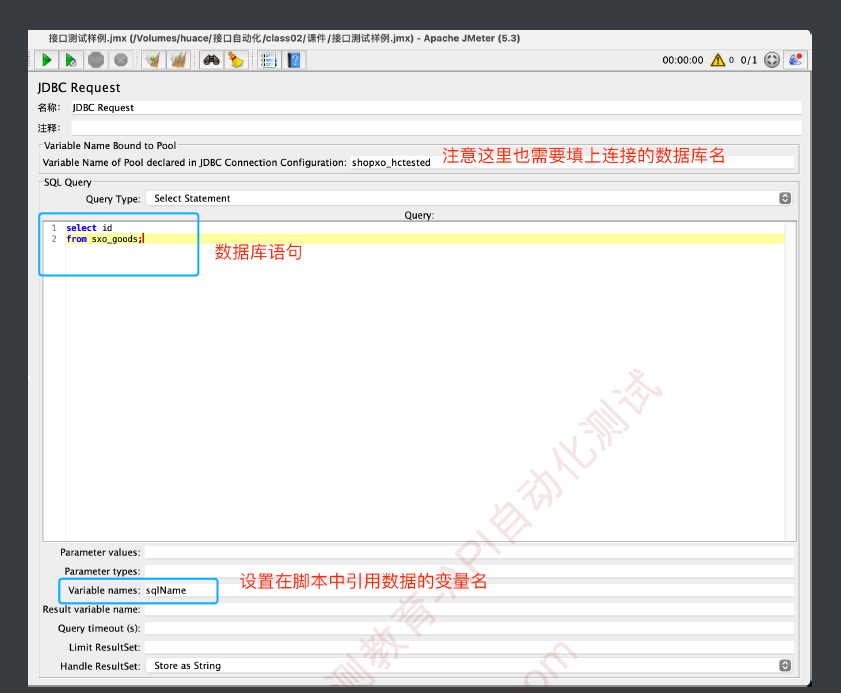Click Start no pauses button
This screenshot has width=841, height=693.
click(71, 60)
